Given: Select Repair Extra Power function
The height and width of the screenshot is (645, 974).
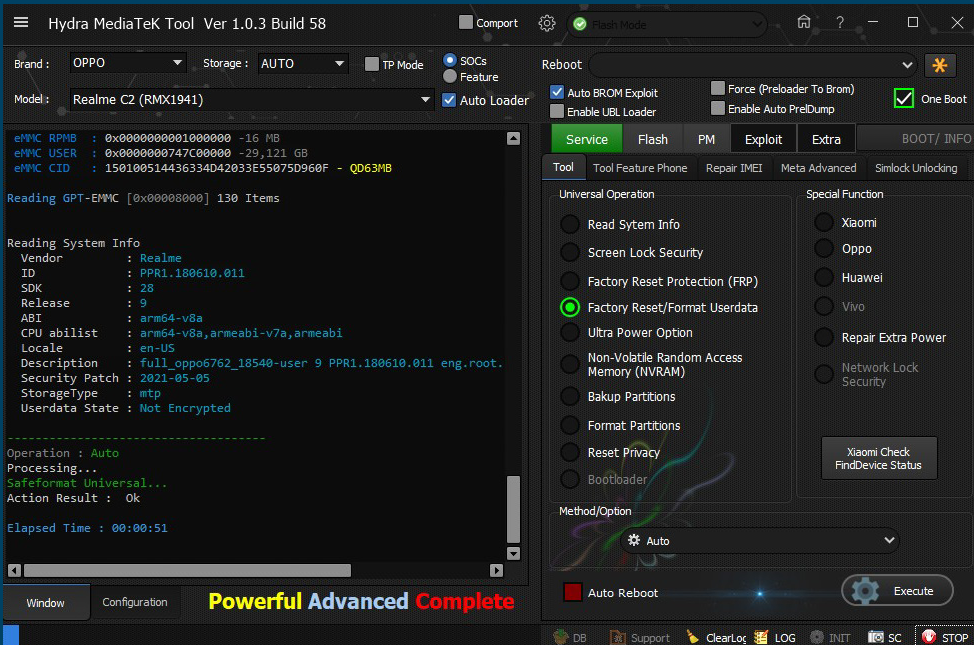Looking at the screenshot, I should (824, 337).
